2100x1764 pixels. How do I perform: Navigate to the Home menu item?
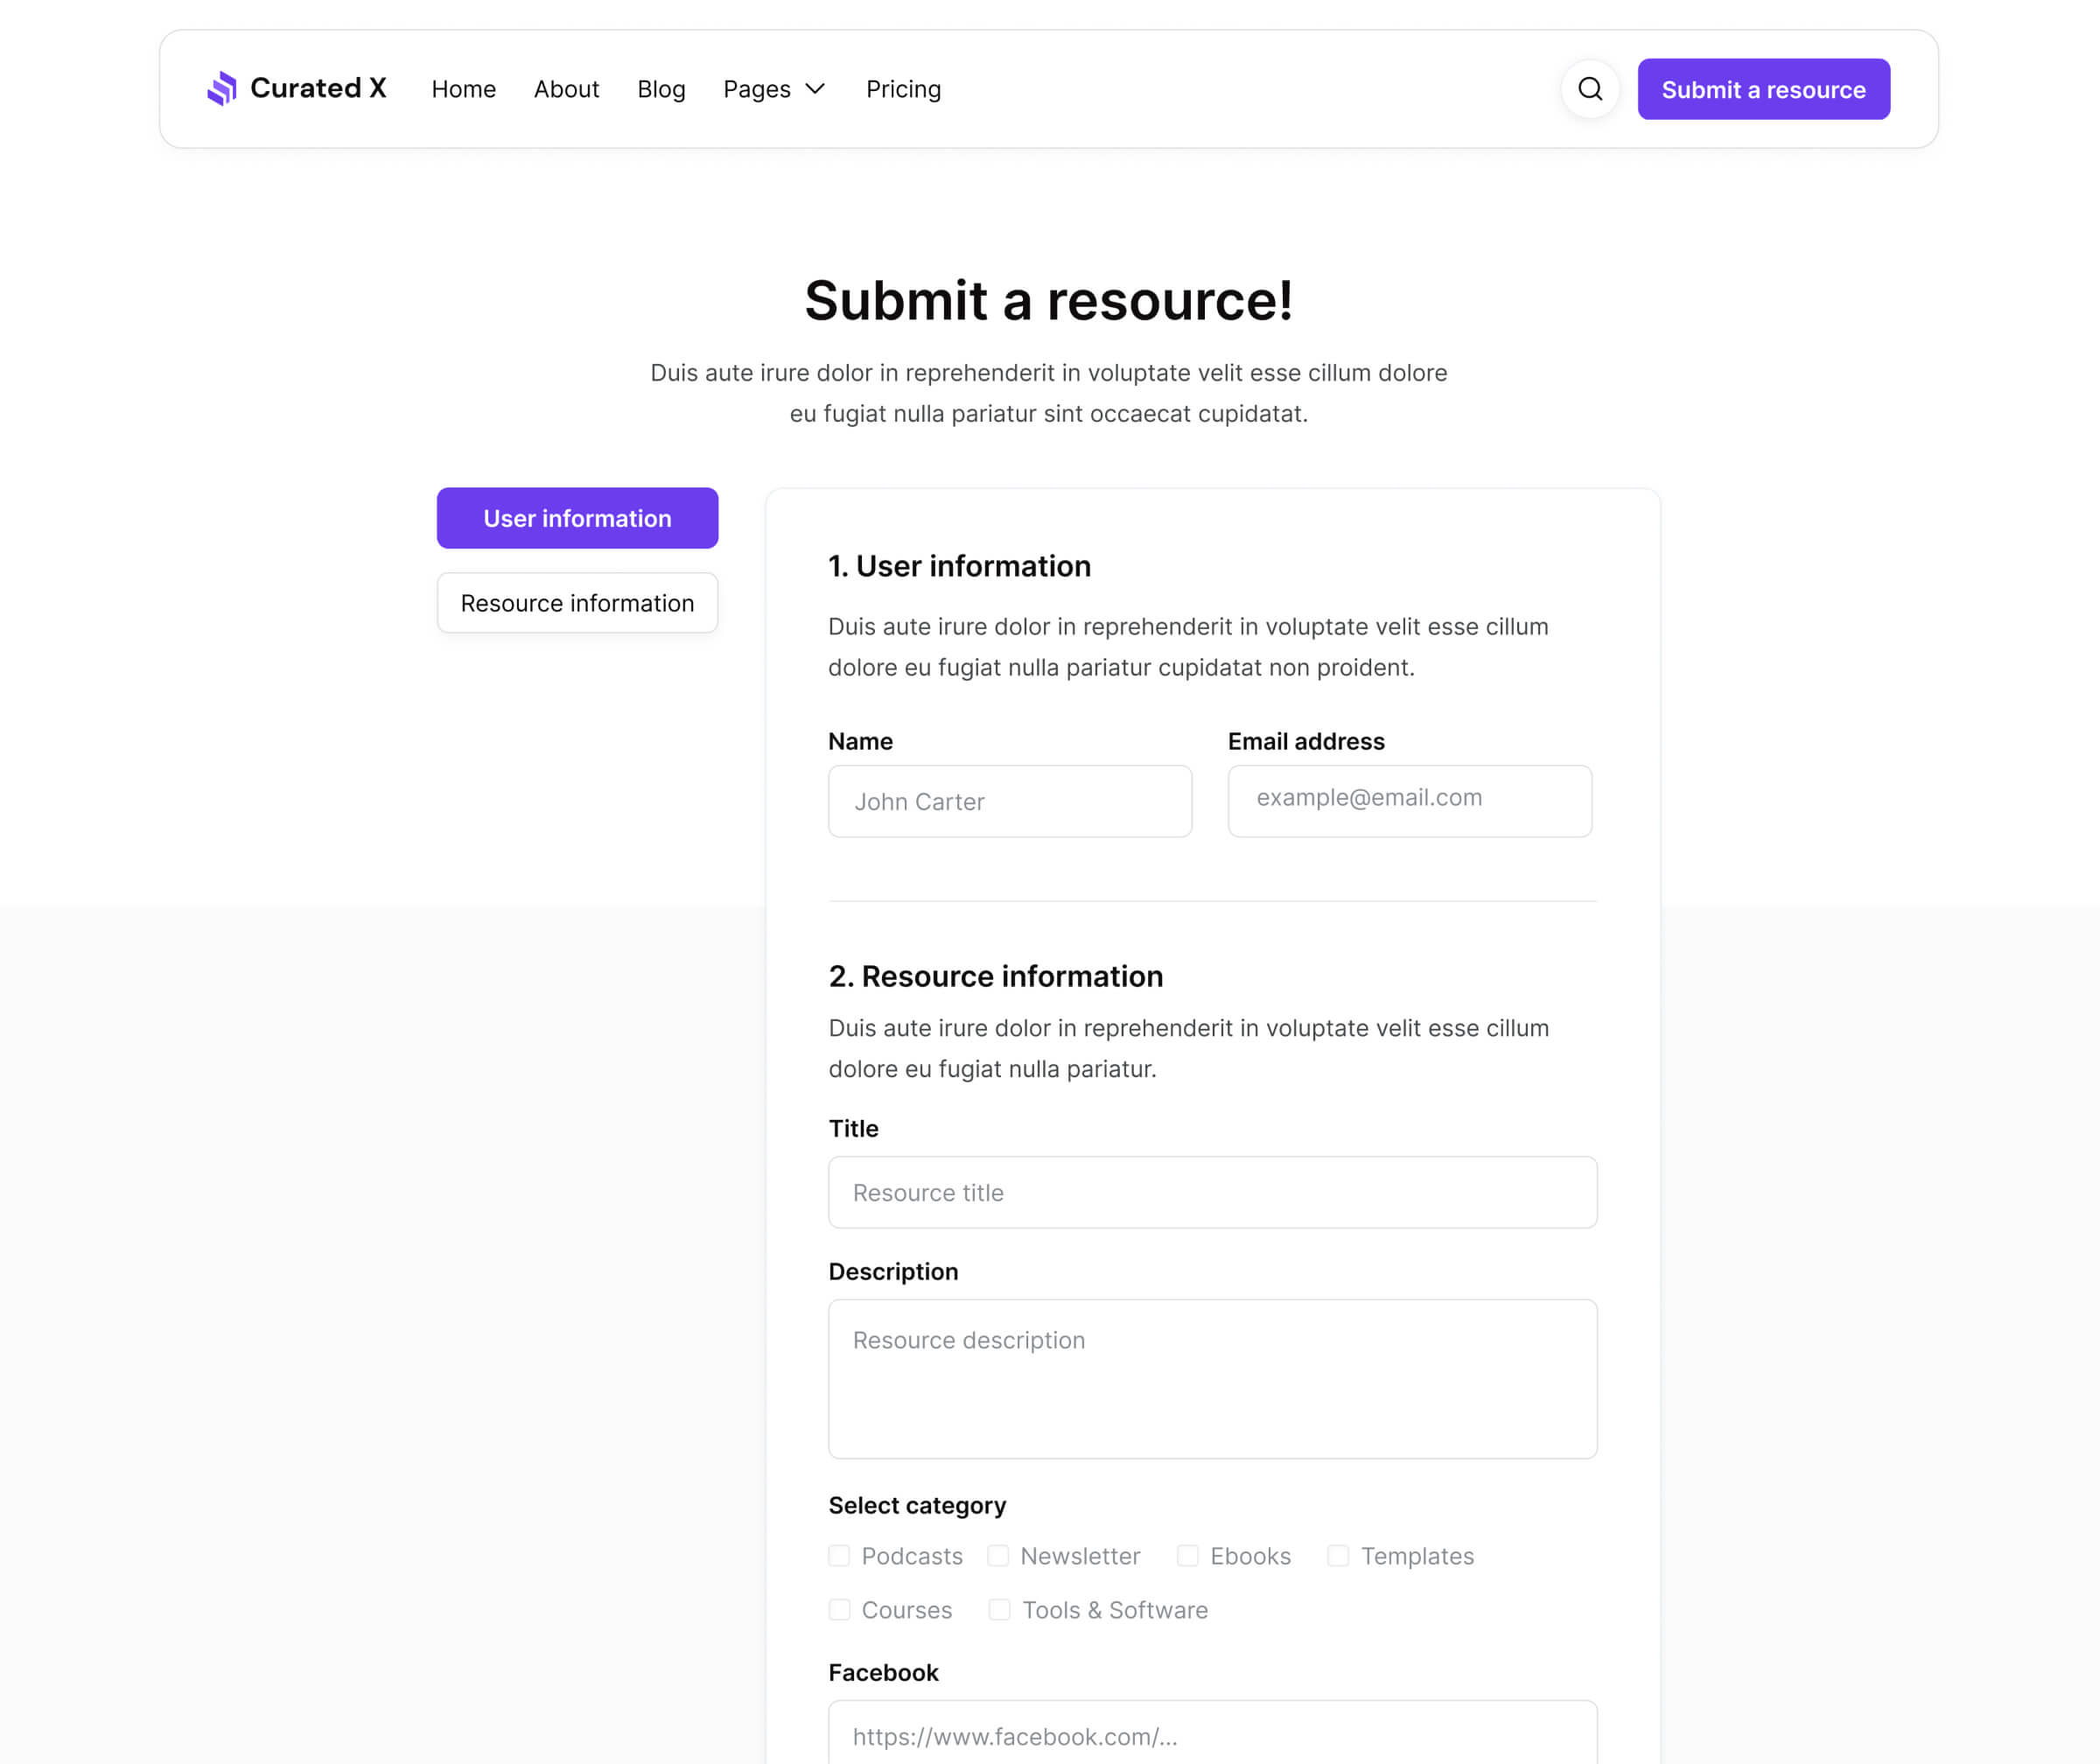[463, 89]
